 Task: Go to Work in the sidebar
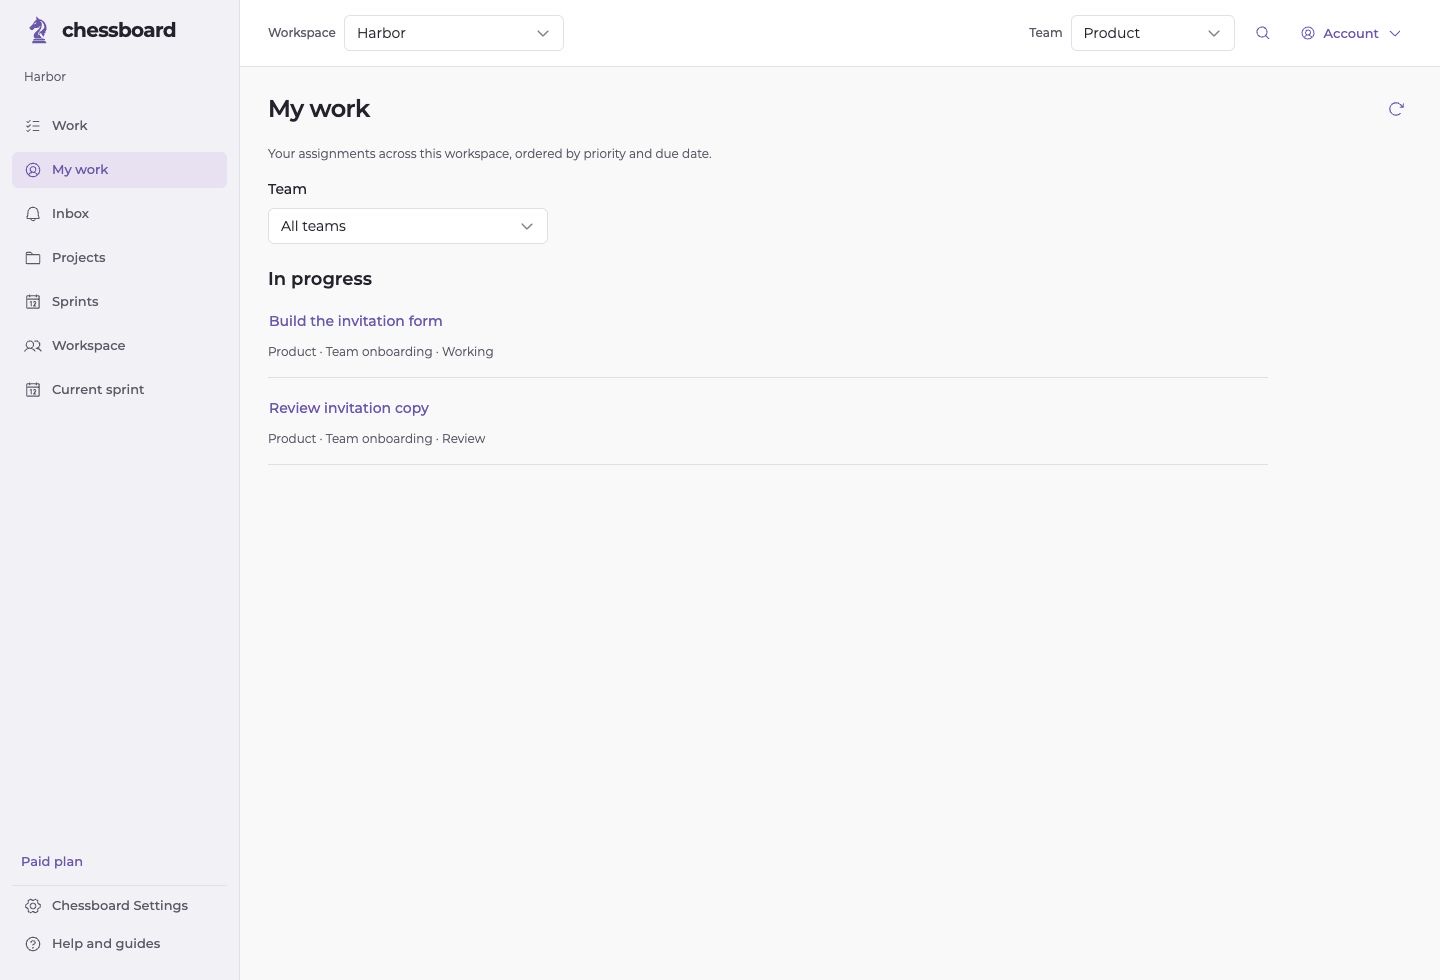pos(120,126)
